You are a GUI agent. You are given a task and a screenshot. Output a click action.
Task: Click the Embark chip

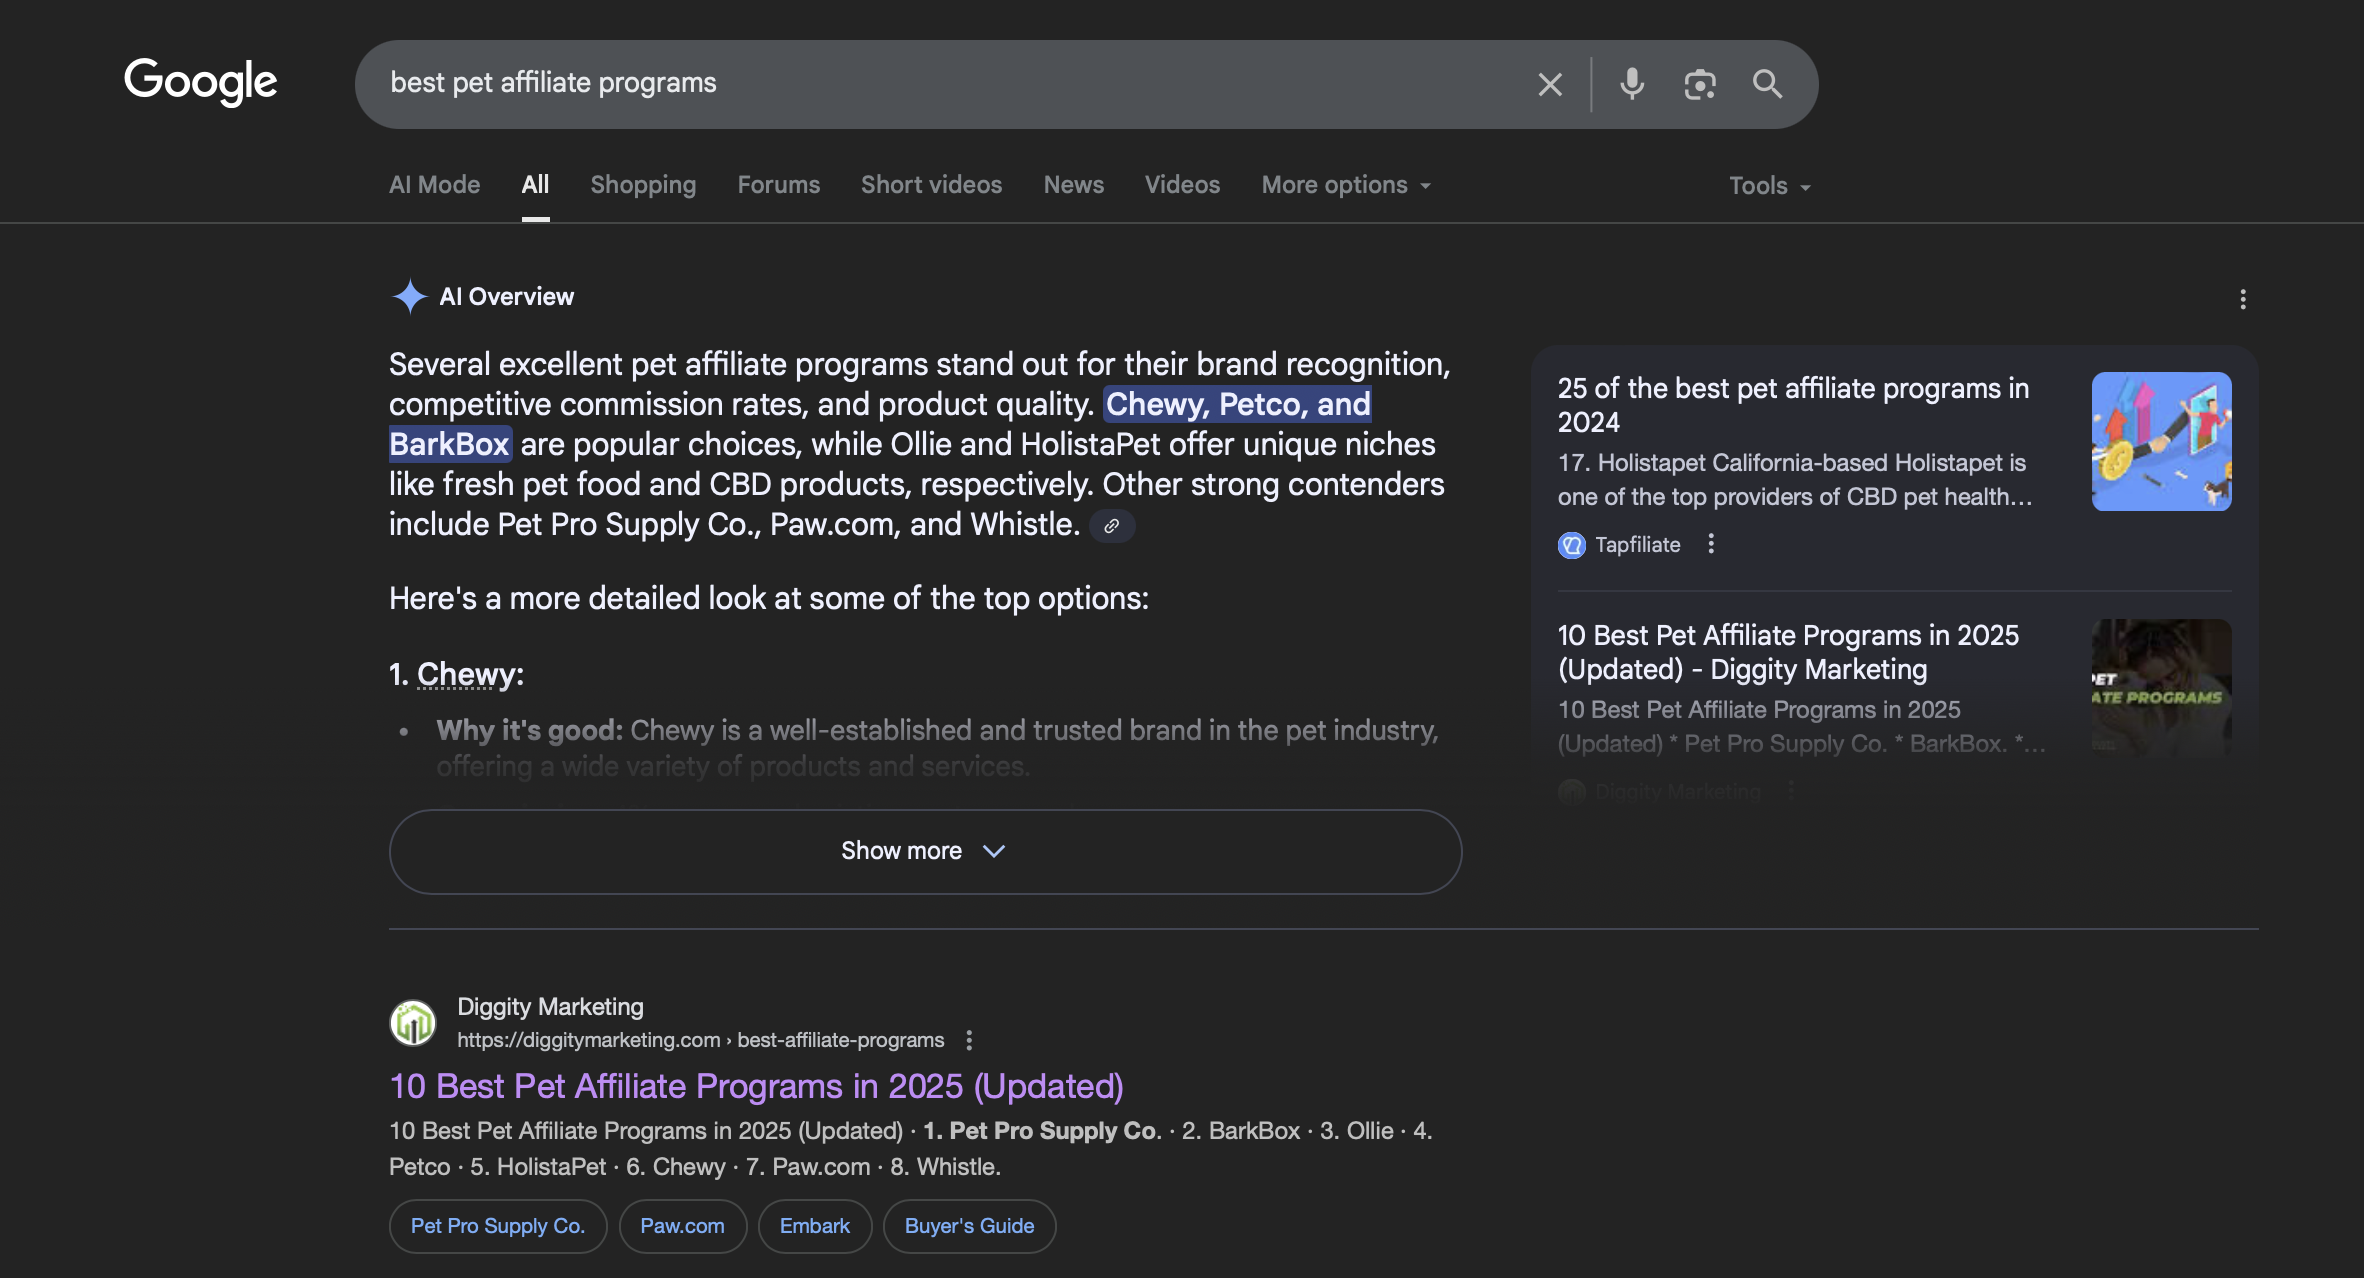click(814, 1226)
